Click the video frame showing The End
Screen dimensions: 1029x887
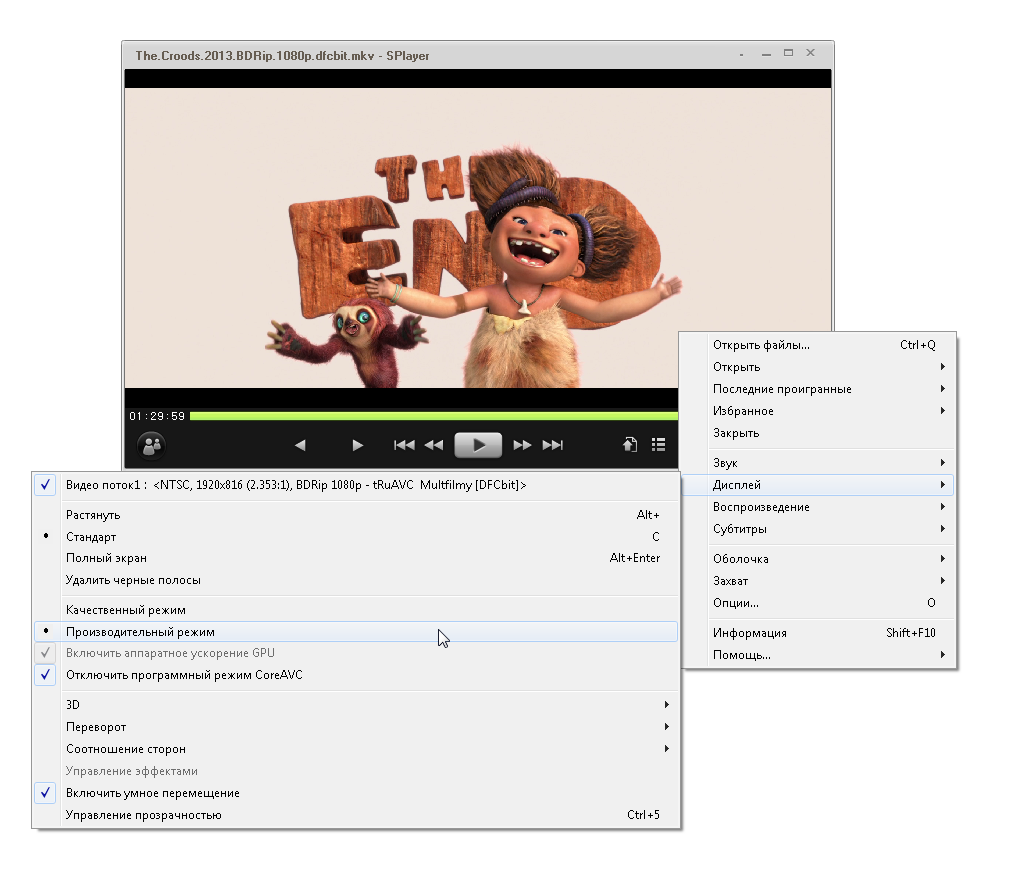coord(478,237)
